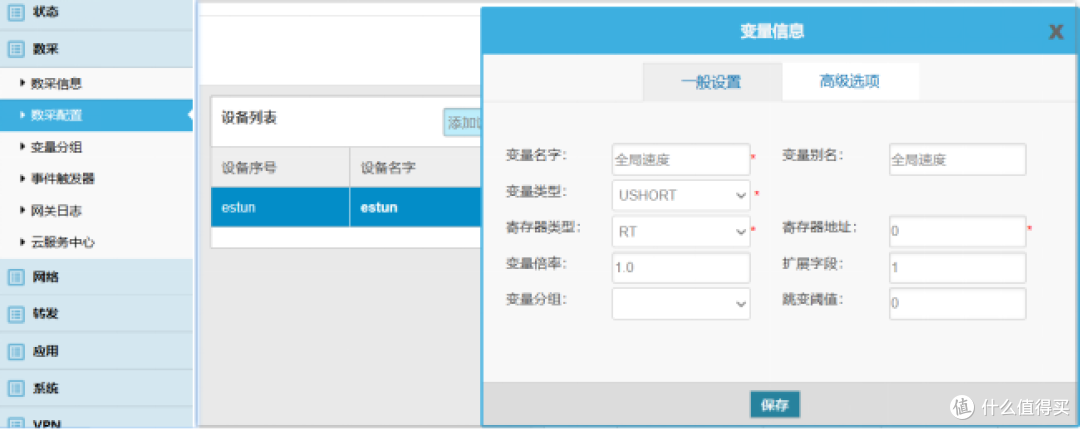Click the 寄存器地址 input field

957,232
